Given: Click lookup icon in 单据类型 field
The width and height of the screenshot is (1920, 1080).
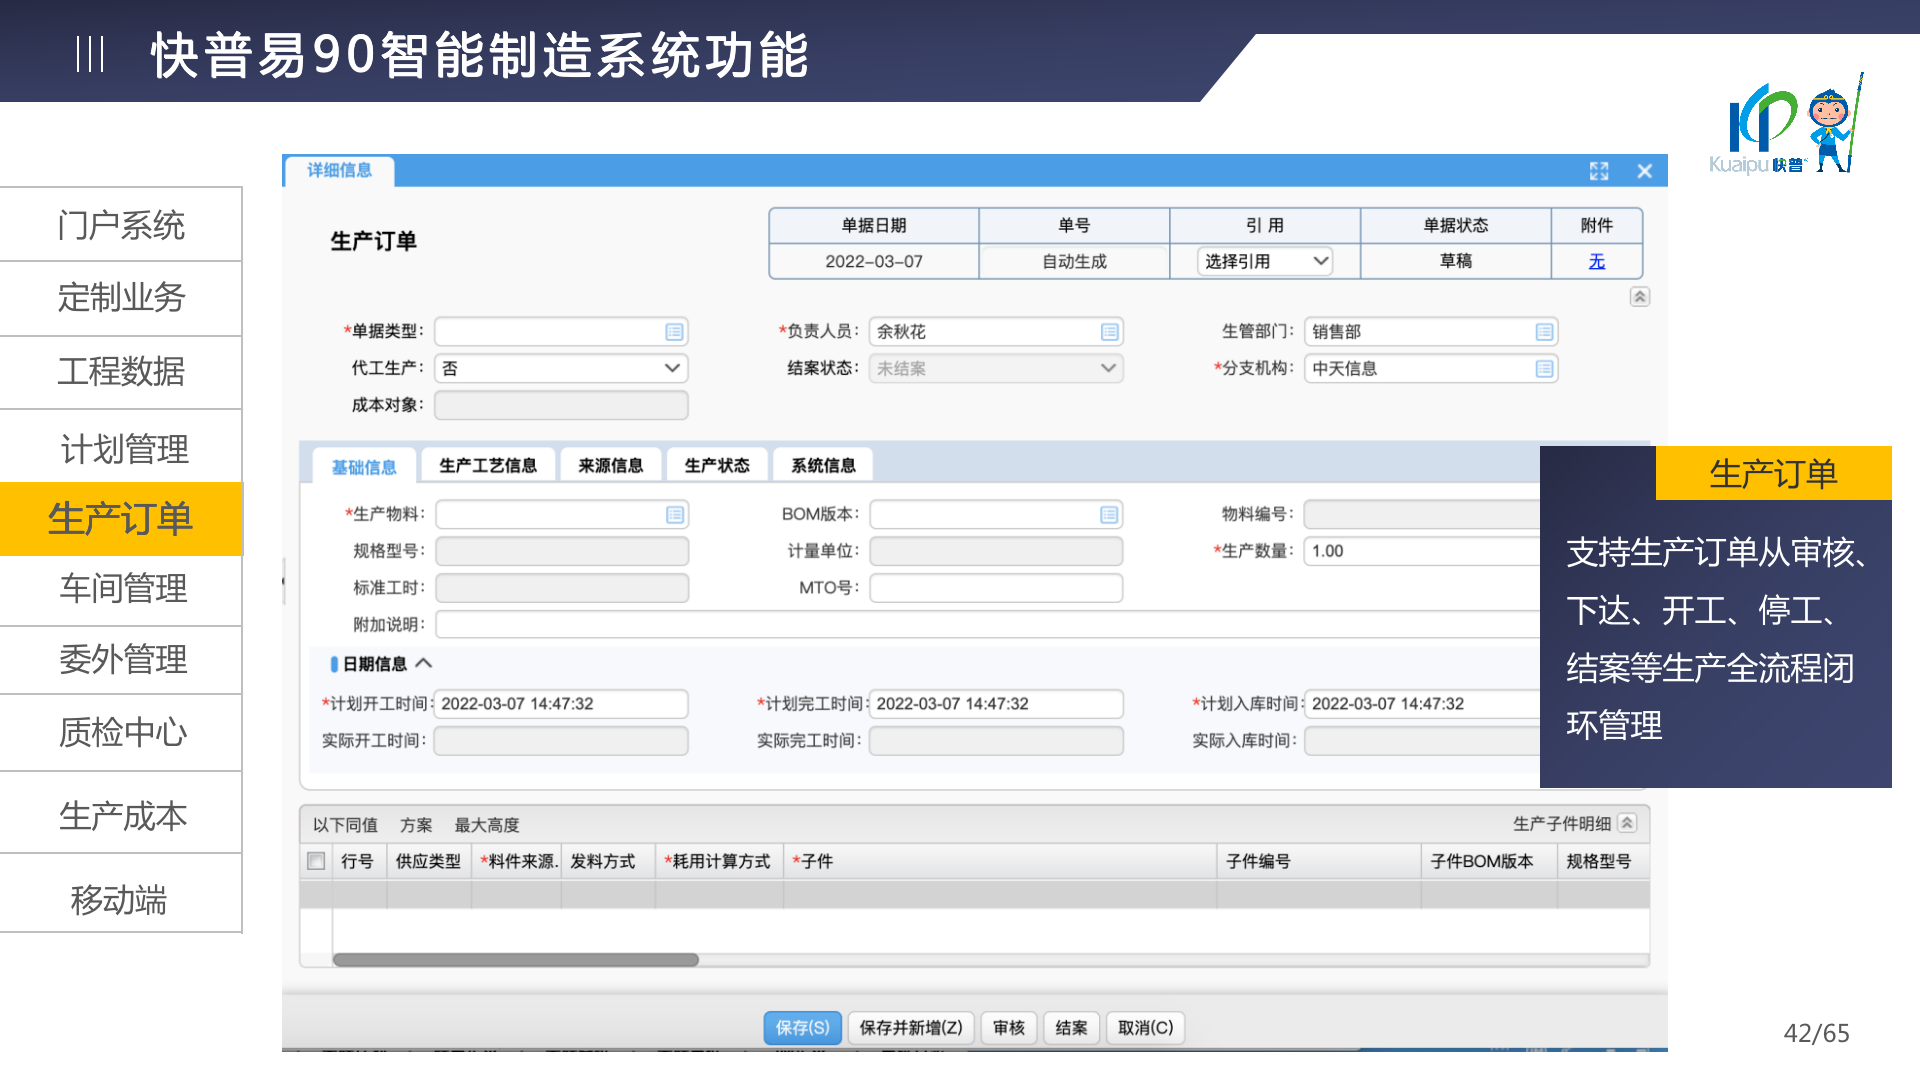Looking at the screenshot, I should (674, 332).
